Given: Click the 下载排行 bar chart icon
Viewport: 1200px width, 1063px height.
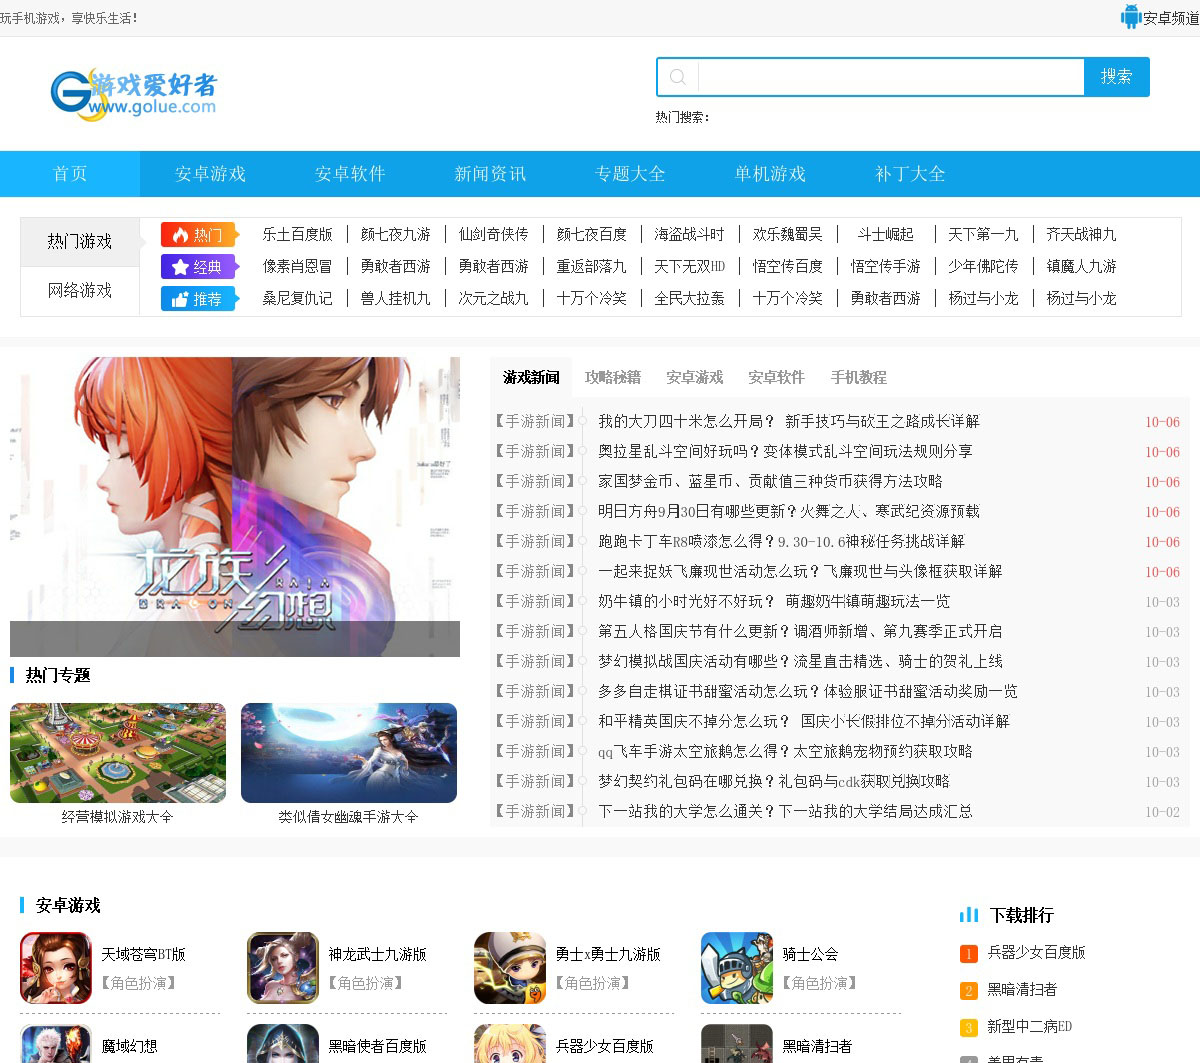Looking at the screenshot, I should click(969, 915).
